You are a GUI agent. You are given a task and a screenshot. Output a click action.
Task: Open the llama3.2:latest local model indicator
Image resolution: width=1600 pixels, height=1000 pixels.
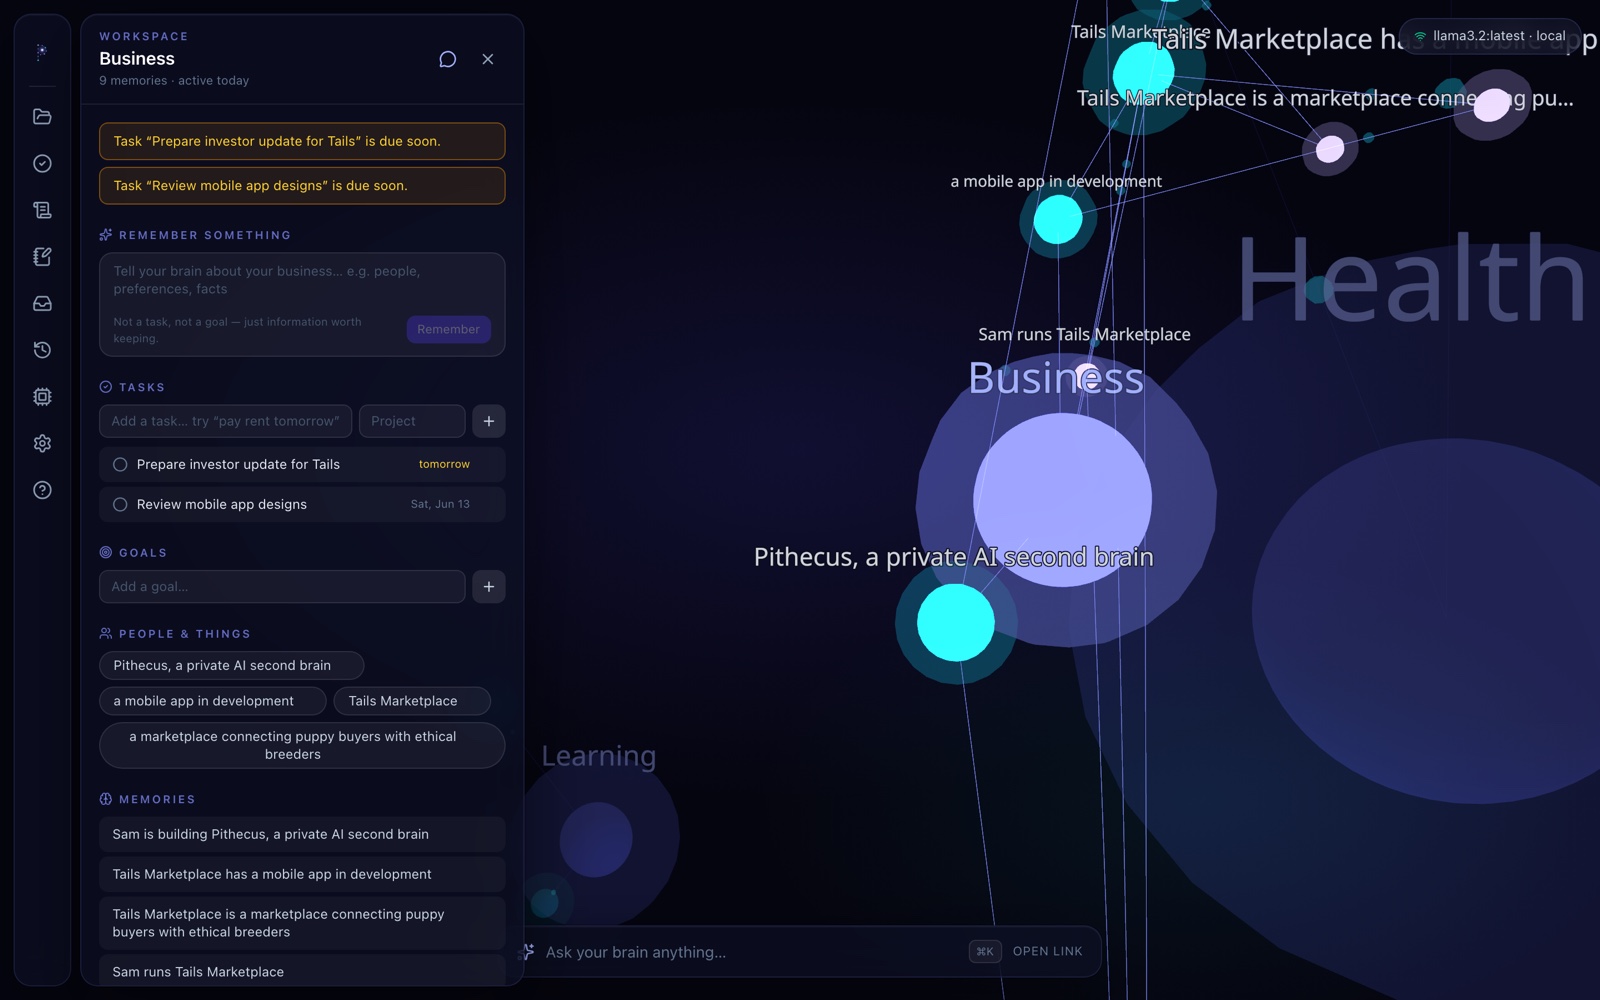1490,36
